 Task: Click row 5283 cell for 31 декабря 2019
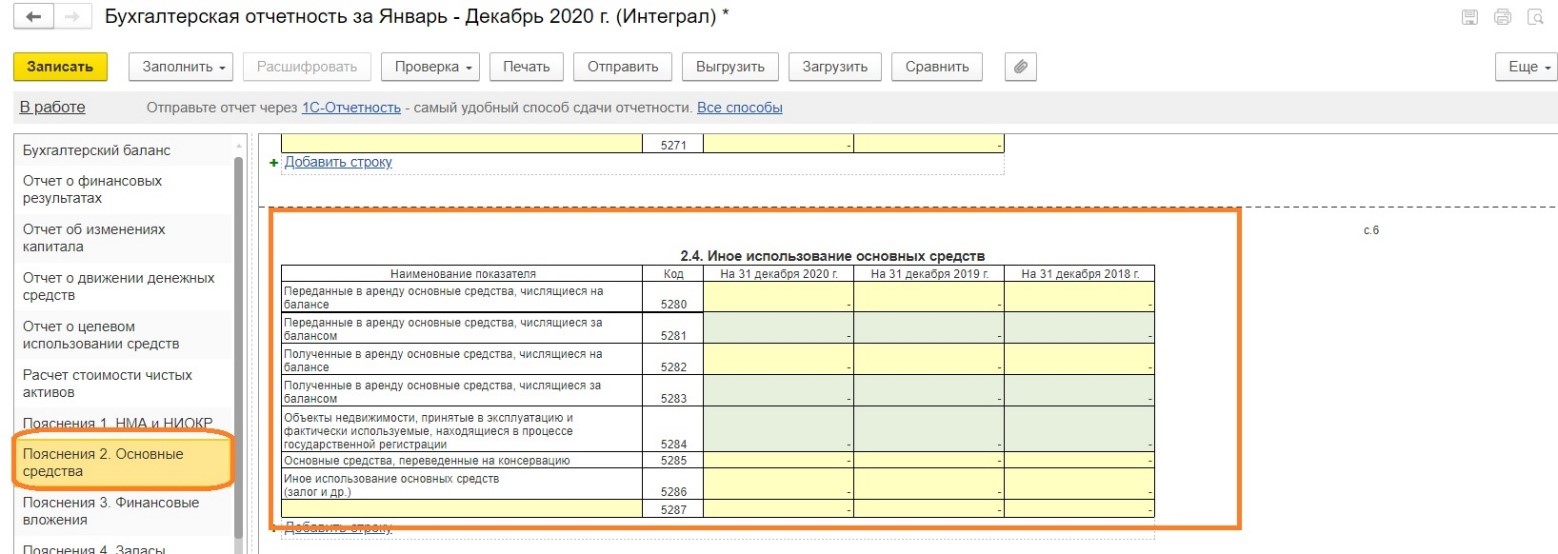pos(929,391)
